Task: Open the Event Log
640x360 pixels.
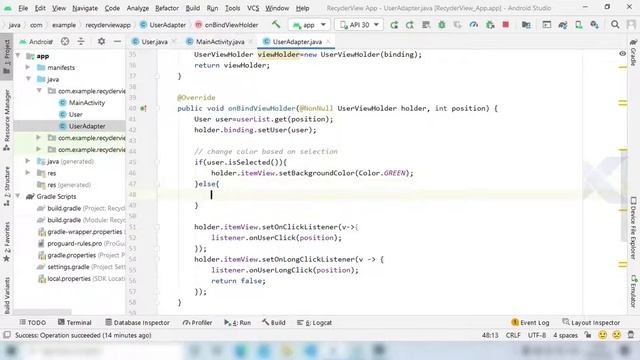Action: pyautogui.click(x=530, y=322)
